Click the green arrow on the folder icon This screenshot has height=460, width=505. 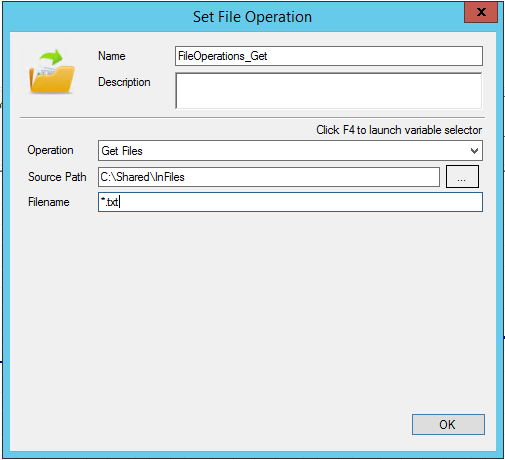coord(51,57)
